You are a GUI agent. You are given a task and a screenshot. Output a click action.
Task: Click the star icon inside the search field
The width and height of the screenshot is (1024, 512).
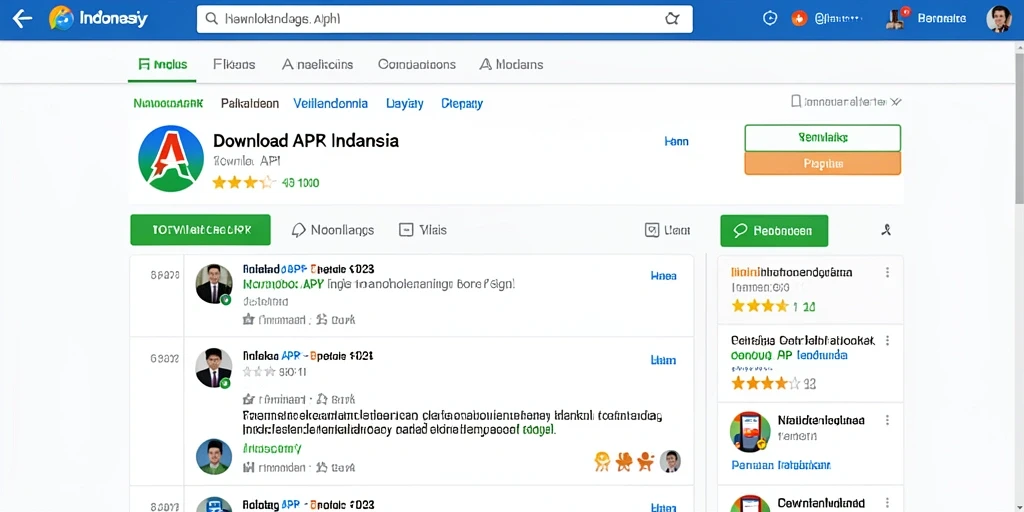pyautogui.click(x=671, y=19)
